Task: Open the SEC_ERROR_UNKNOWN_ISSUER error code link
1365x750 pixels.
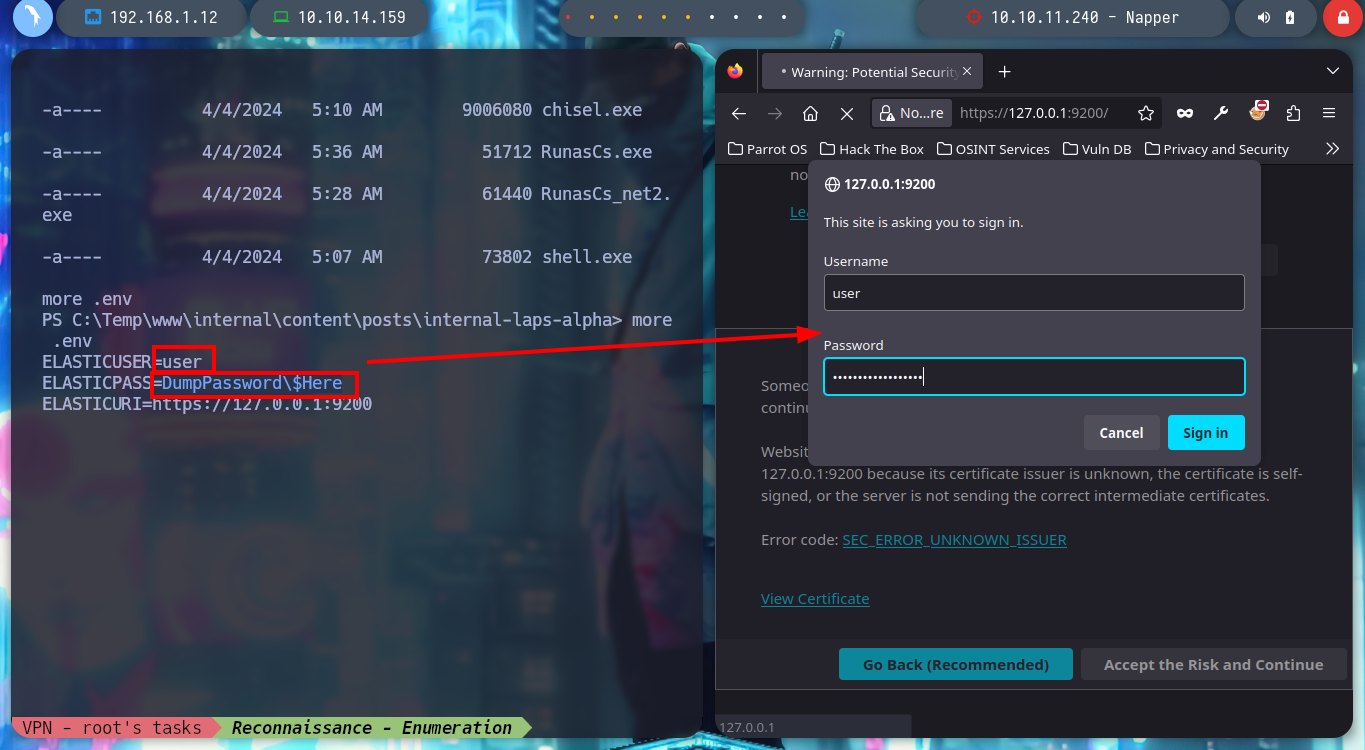Action: 954,539
